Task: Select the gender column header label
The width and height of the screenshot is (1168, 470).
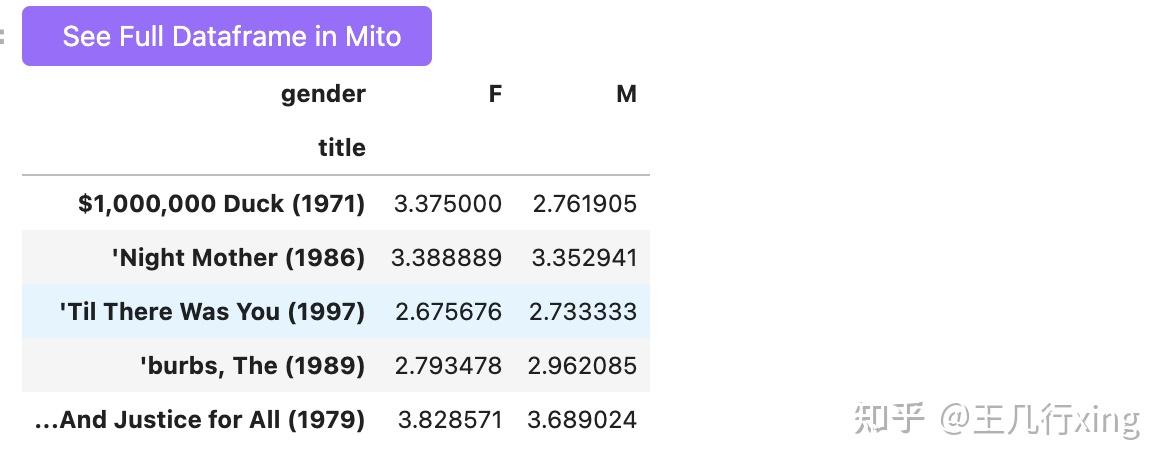Action: tap(323, 94)
